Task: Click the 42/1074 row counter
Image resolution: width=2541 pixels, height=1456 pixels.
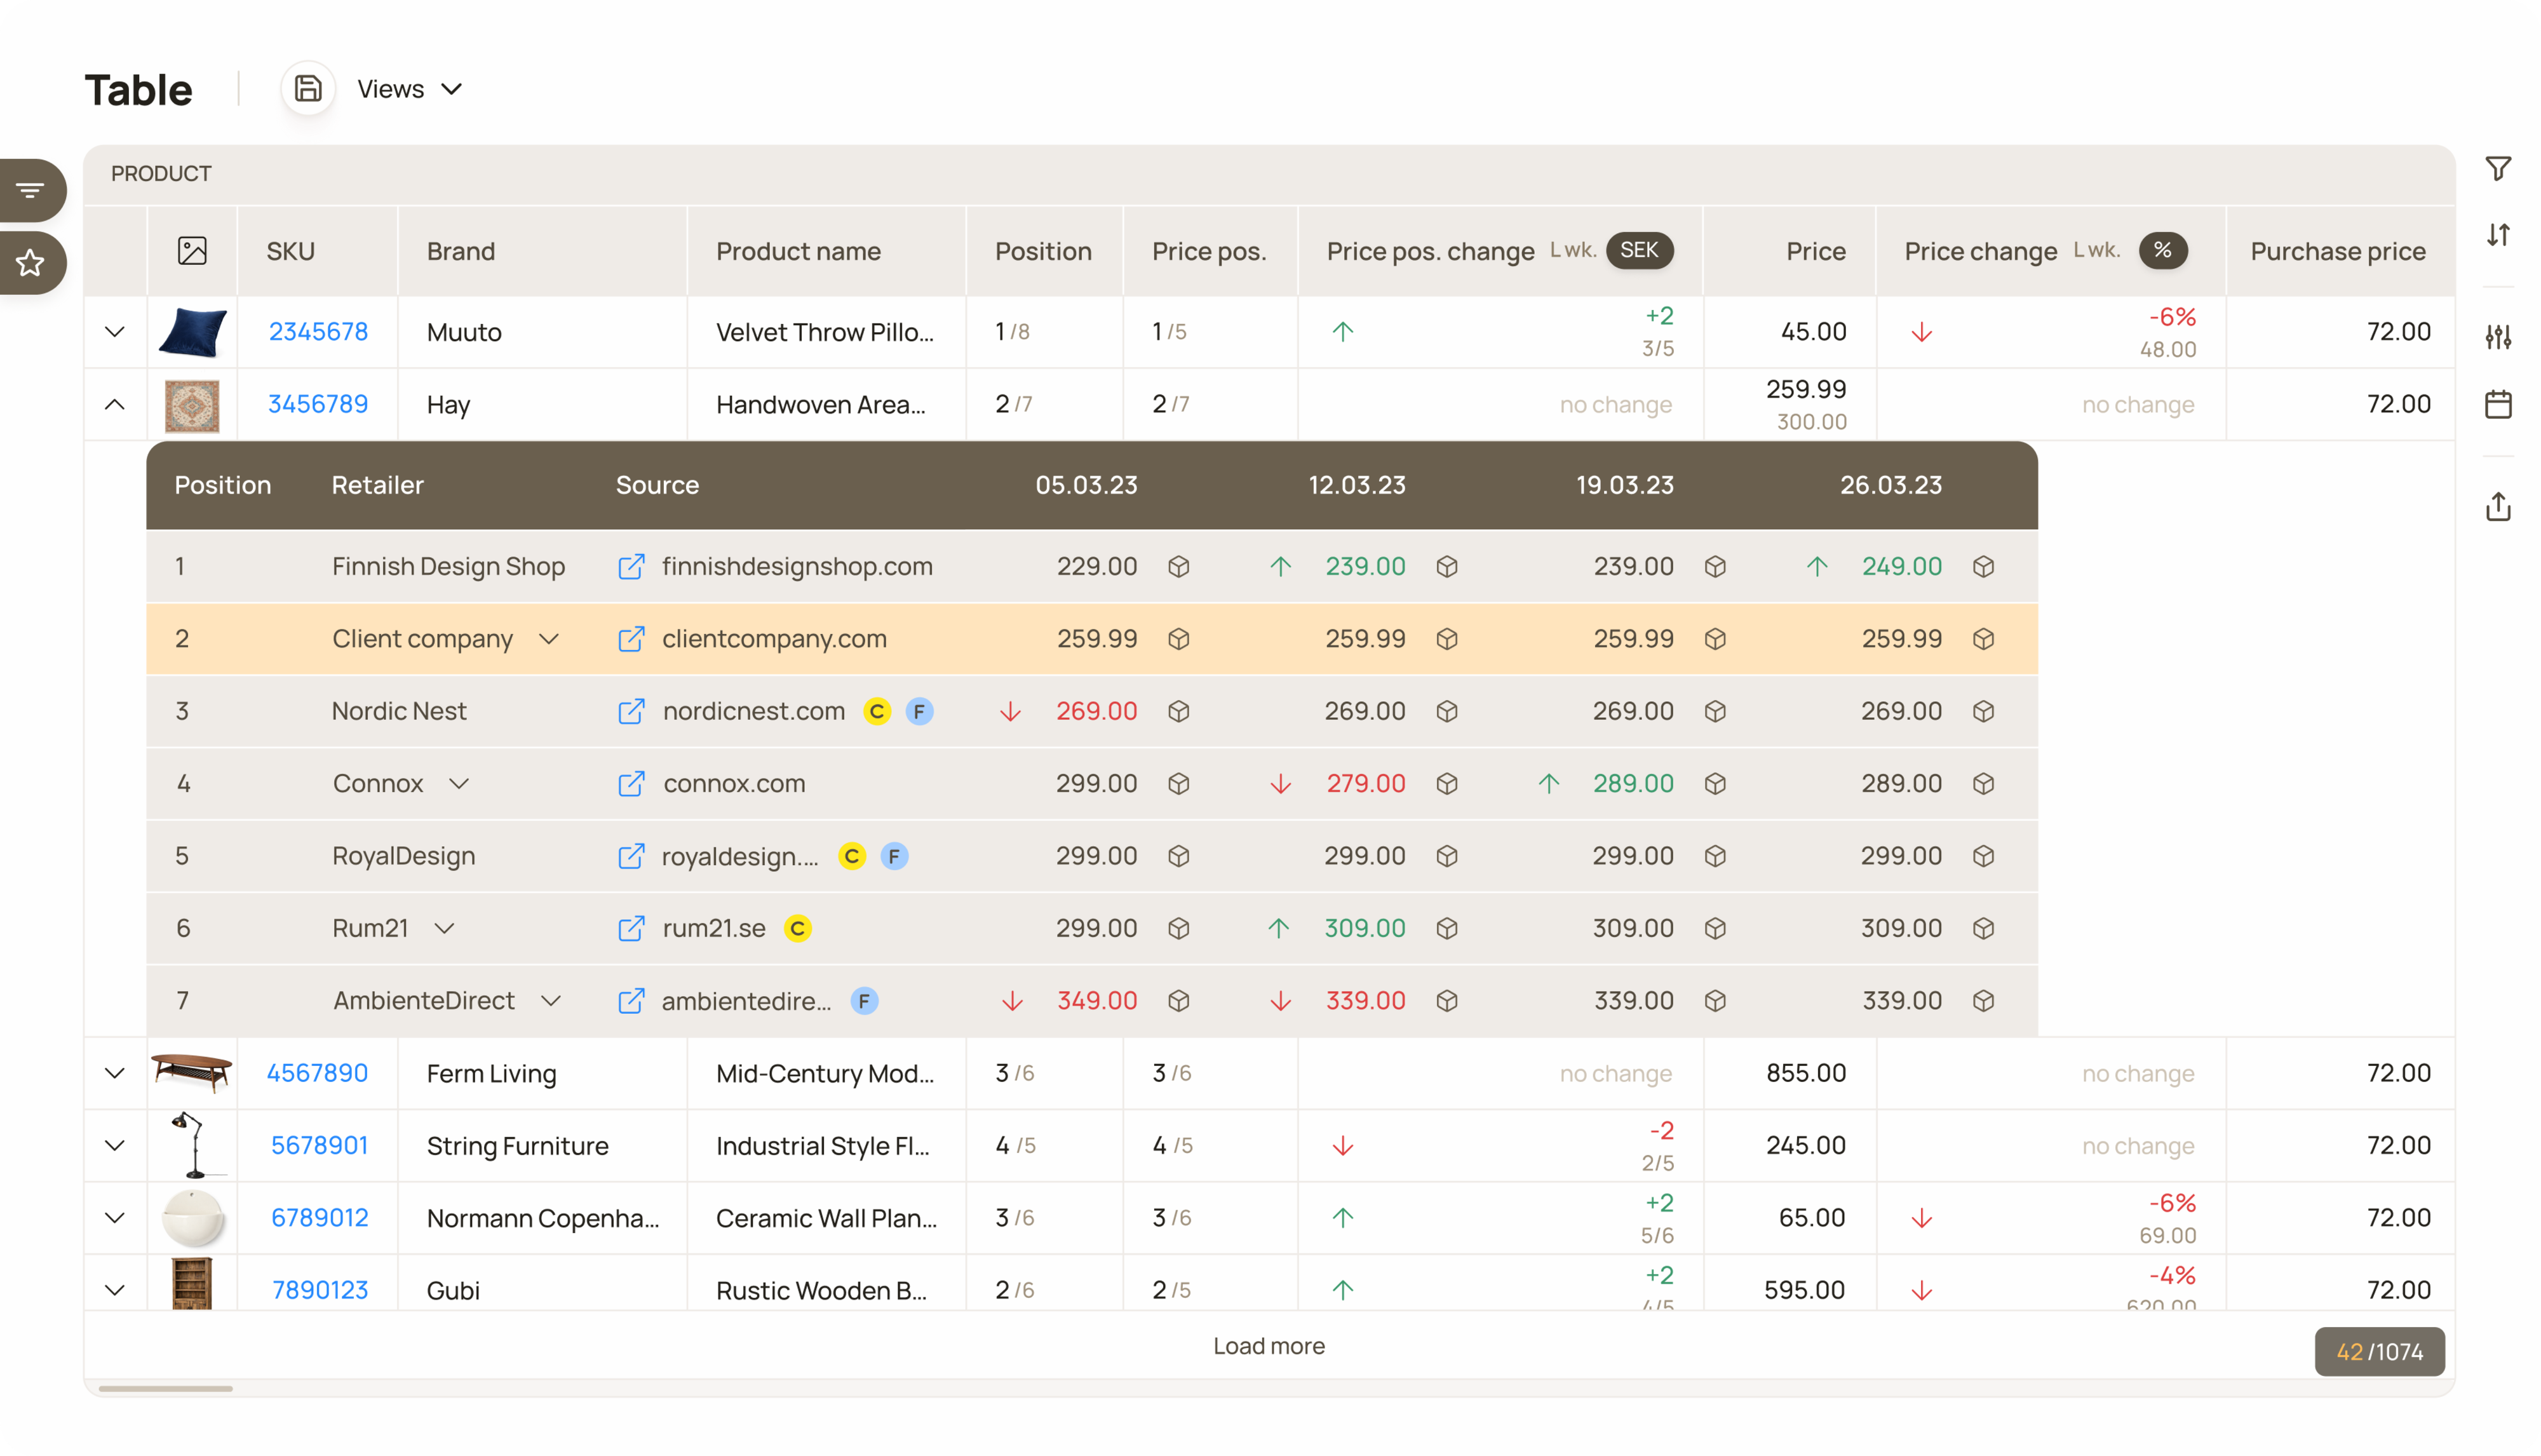Action: (2379, 1352)
